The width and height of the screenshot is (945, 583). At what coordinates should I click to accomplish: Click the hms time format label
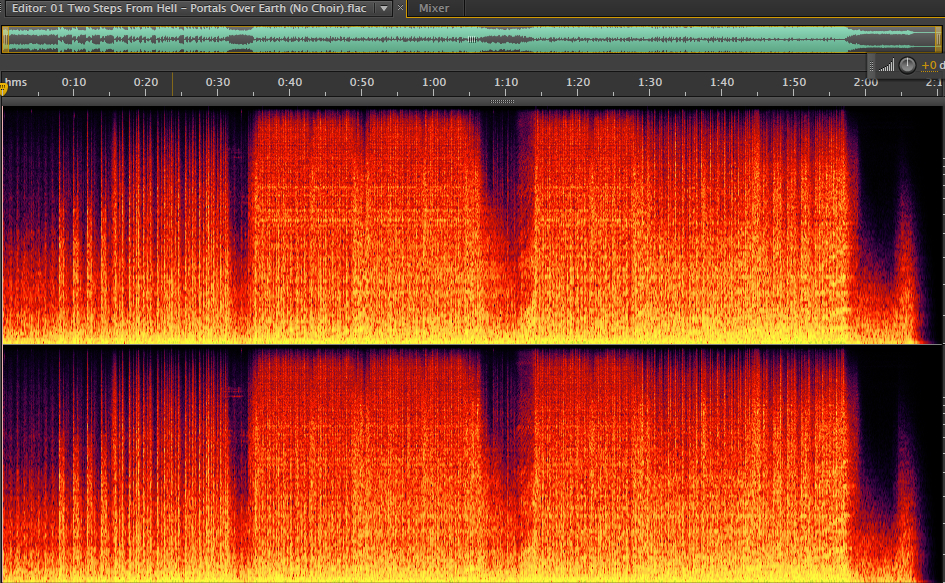tap(16, 82)
